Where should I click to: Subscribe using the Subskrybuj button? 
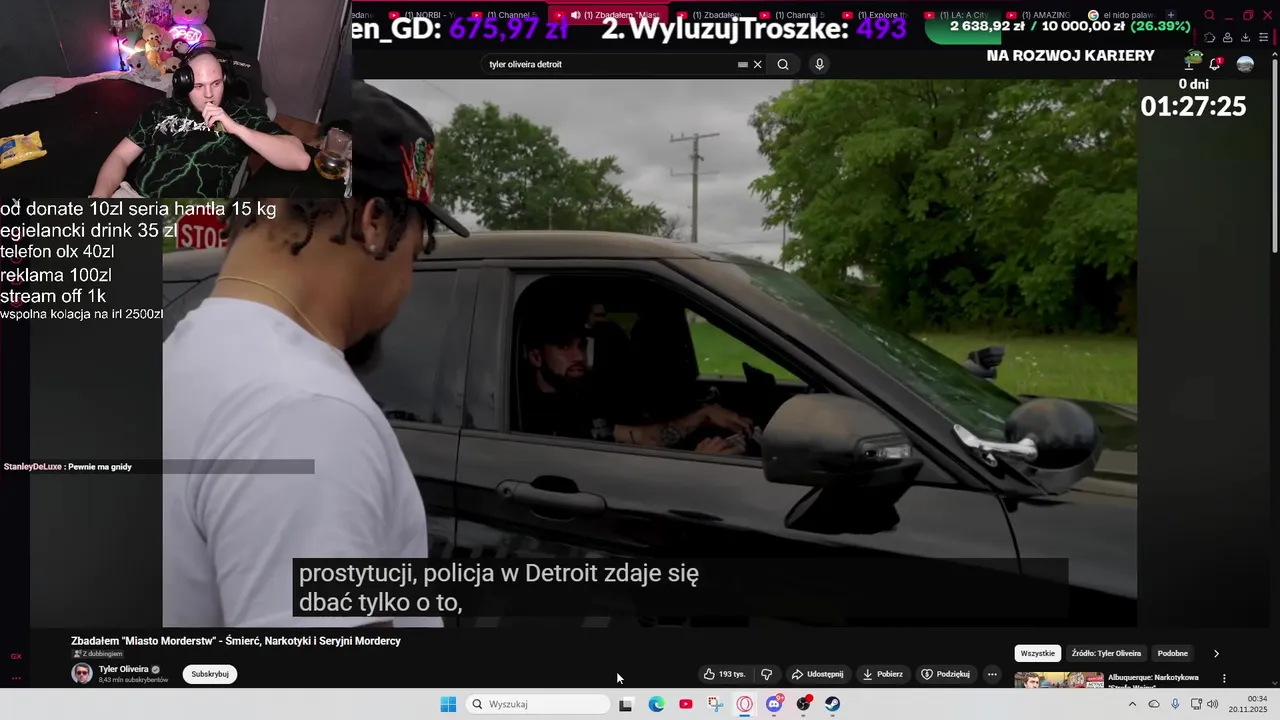210,674
